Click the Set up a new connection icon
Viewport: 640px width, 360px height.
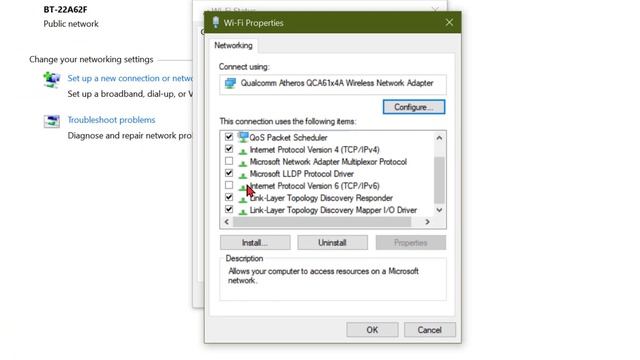pos(52,80)
